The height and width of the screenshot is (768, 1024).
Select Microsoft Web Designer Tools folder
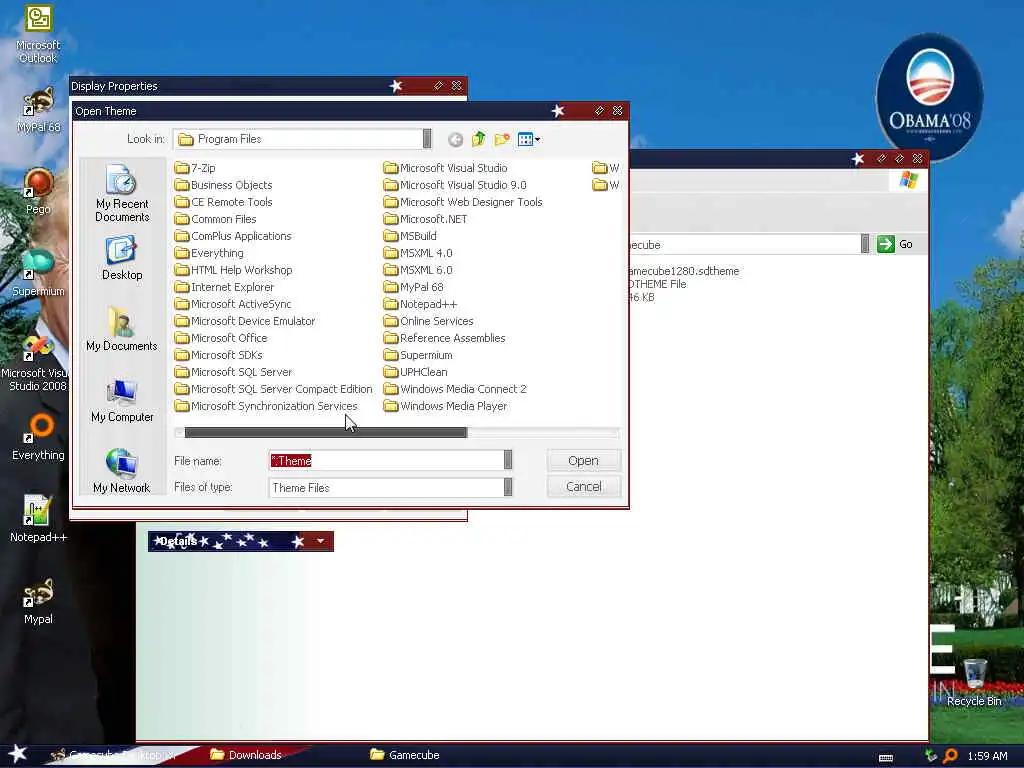coord(464,202)
